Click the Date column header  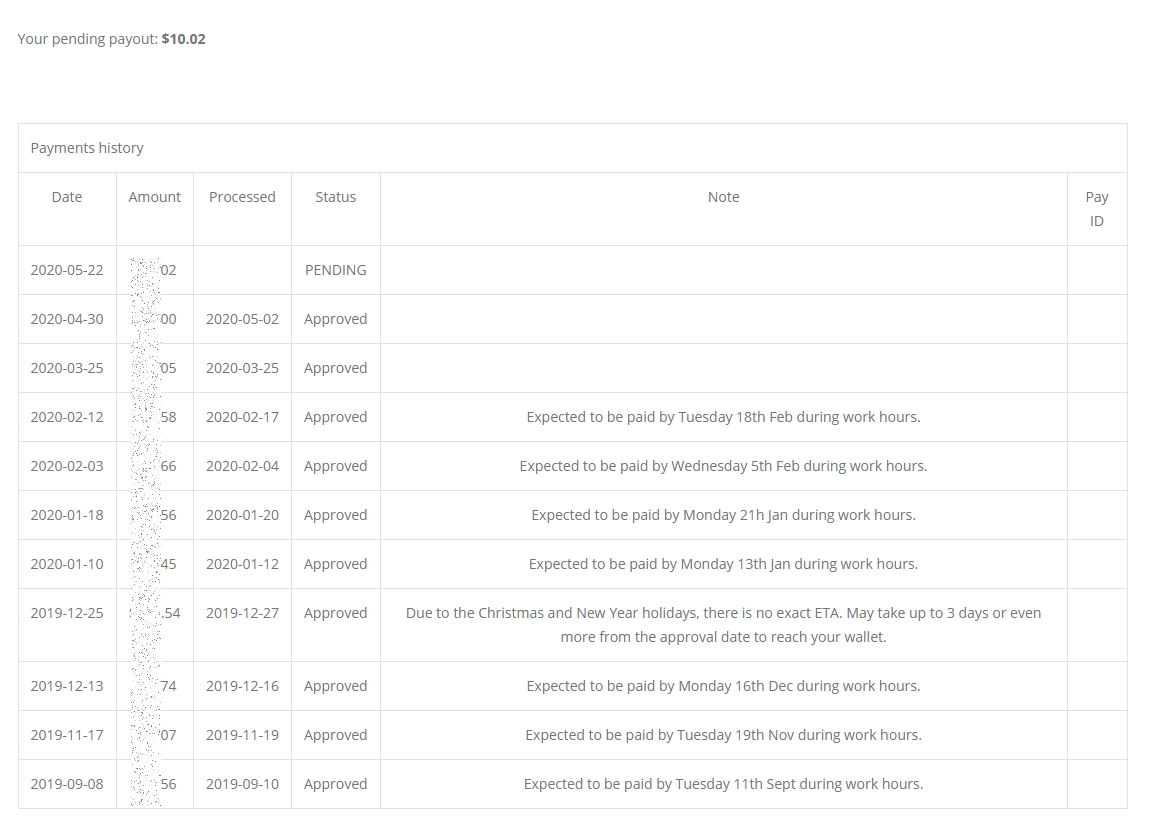(x=67, y=197)
